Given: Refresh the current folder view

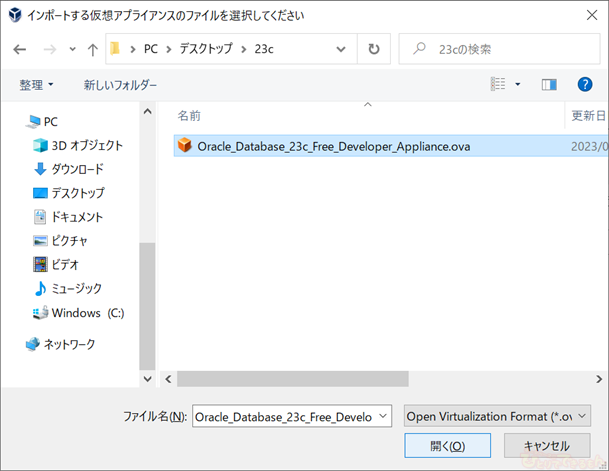Looking at the screenshot, I should tap(374, 49).
